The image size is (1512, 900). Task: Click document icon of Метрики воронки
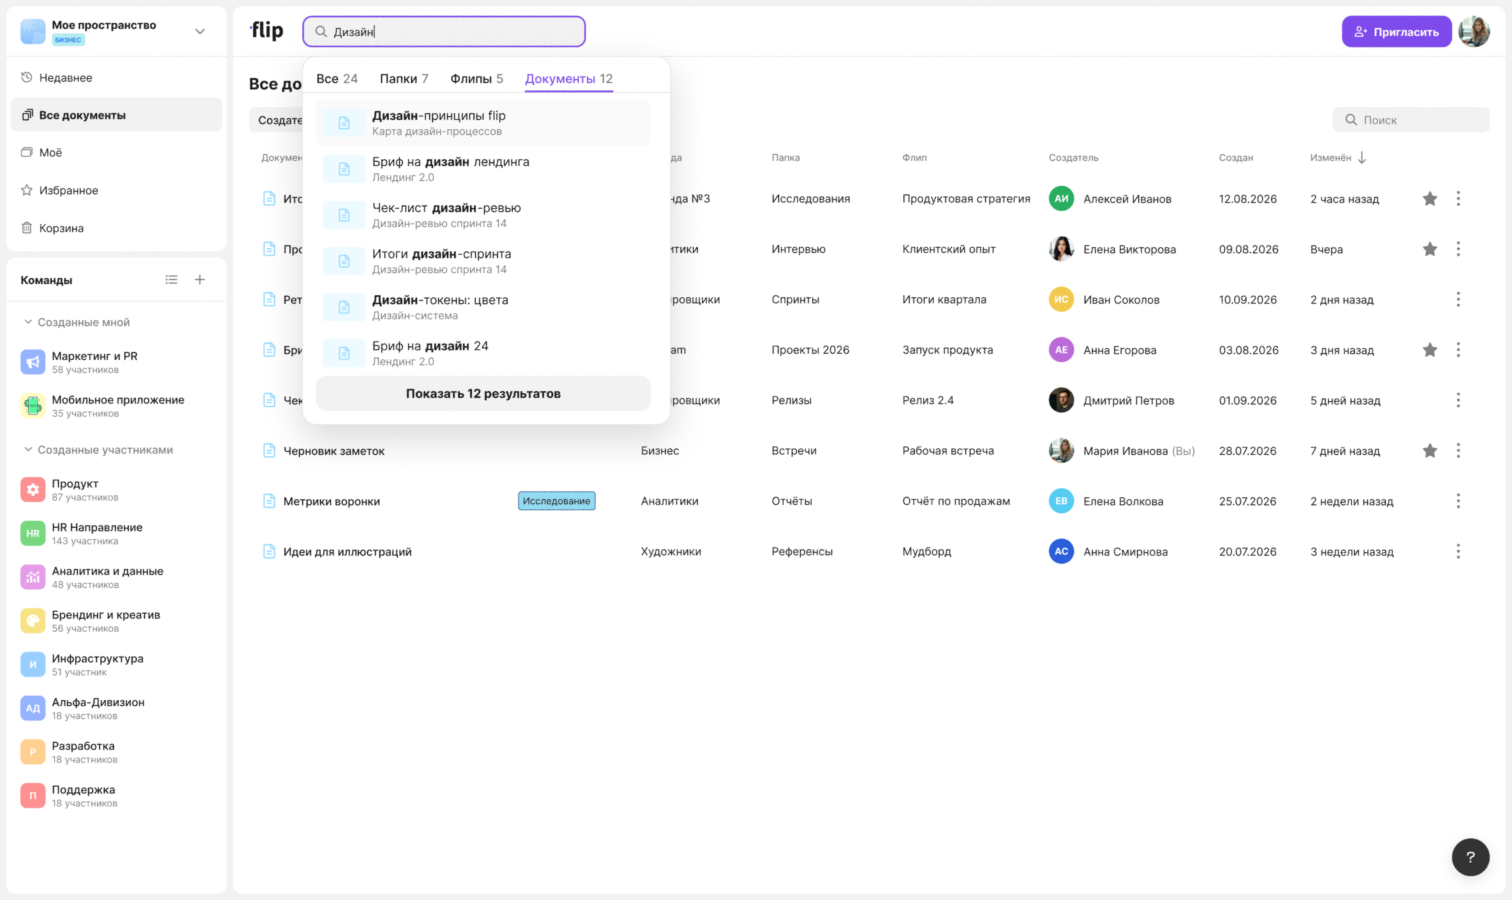coord(269,501)
